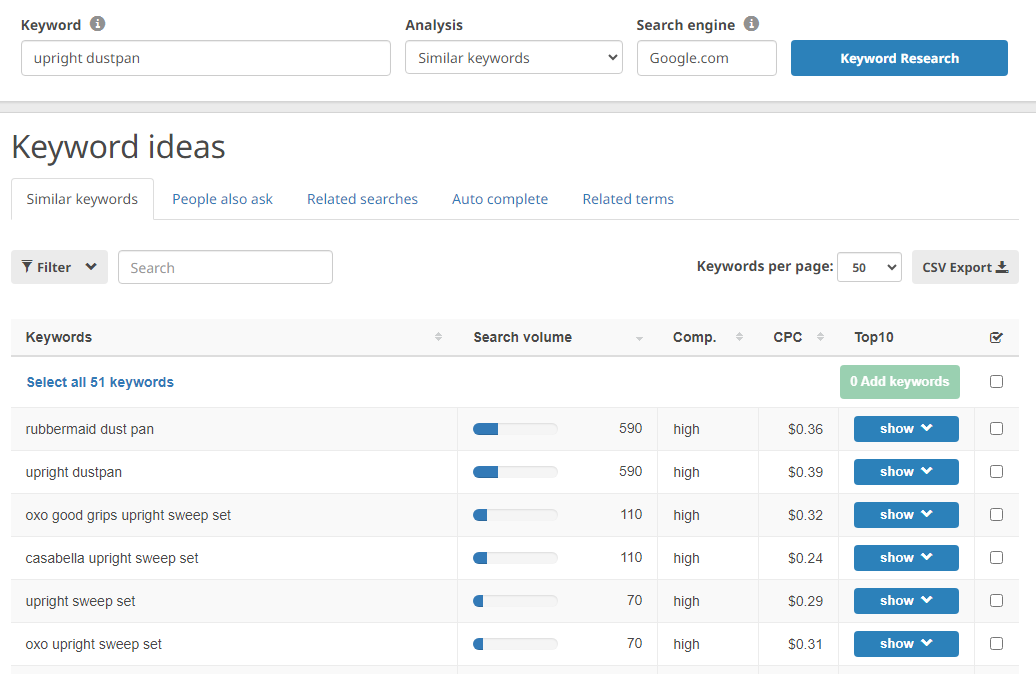
Task: Check the rubbermaid dust pan row checkbox
Action: click(996, 428)
